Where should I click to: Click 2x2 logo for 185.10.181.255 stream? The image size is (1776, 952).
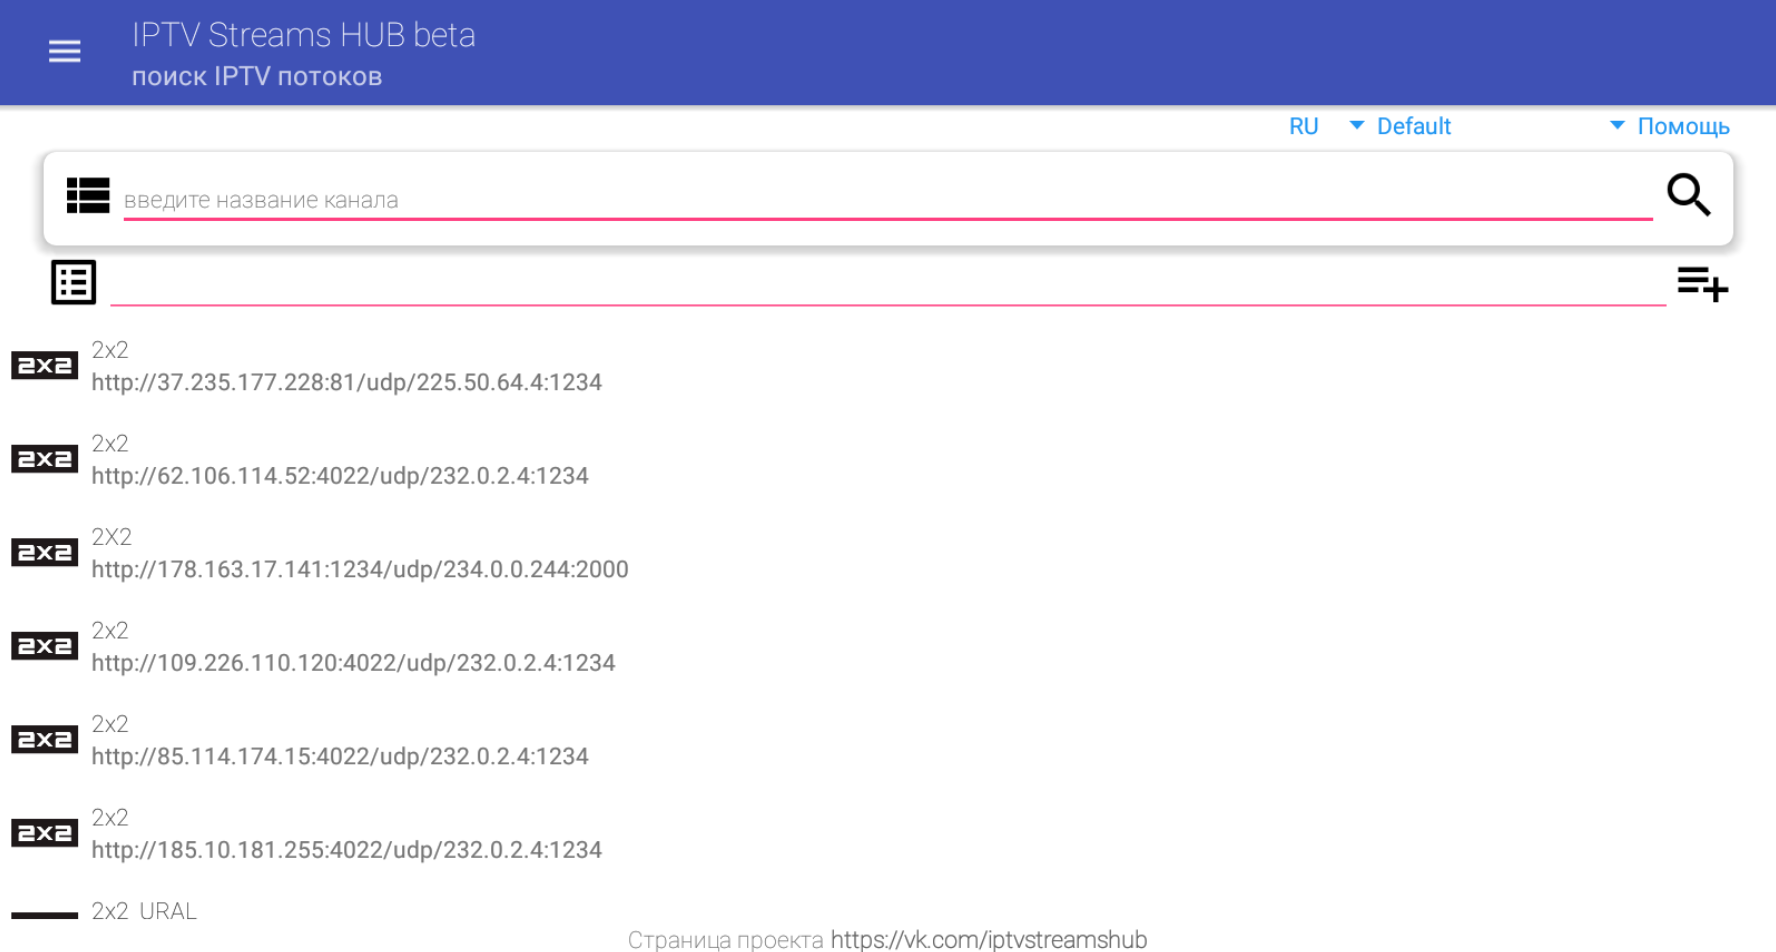[45, 833]
